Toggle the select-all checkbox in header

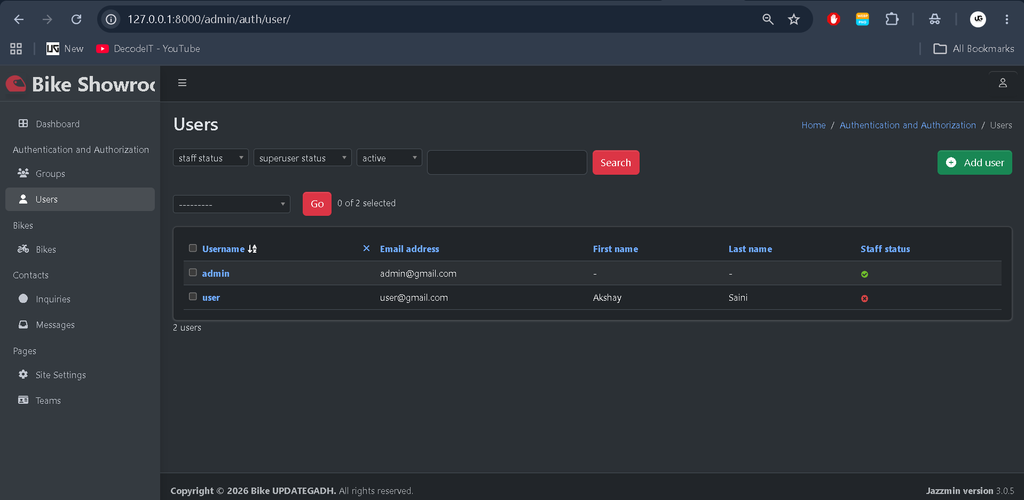[193, 248]
